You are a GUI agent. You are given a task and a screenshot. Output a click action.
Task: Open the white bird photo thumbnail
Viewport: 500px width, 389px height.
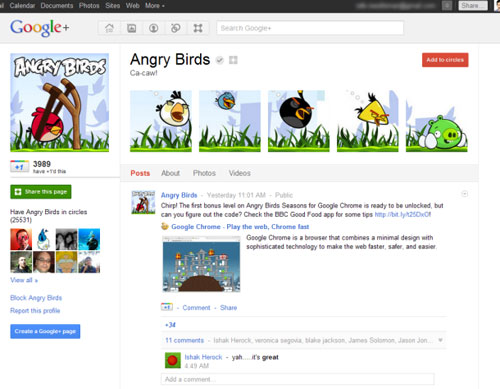[x=161, y=121]
